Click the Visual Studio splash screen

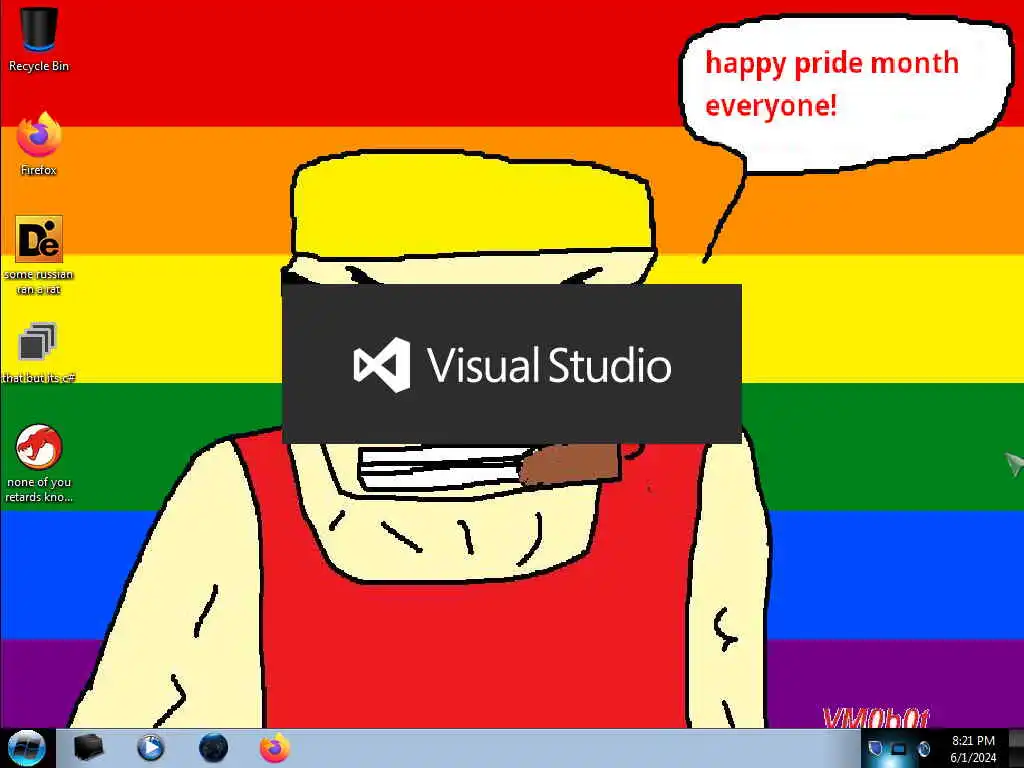coord(512,364)
